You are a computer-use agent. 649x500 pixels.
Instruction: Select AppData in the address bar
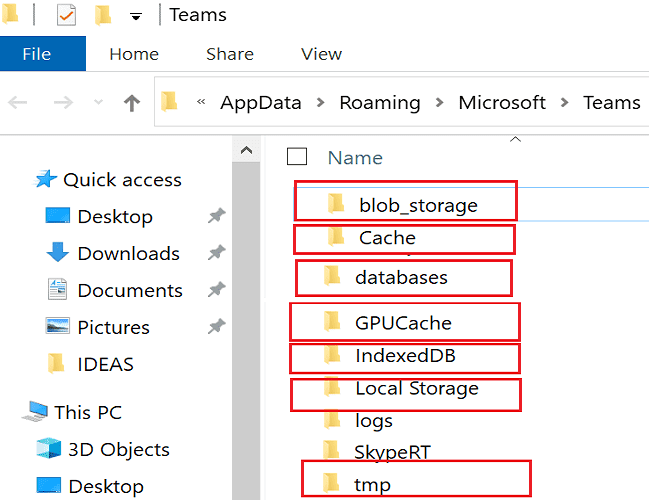(x=261, y=103)
